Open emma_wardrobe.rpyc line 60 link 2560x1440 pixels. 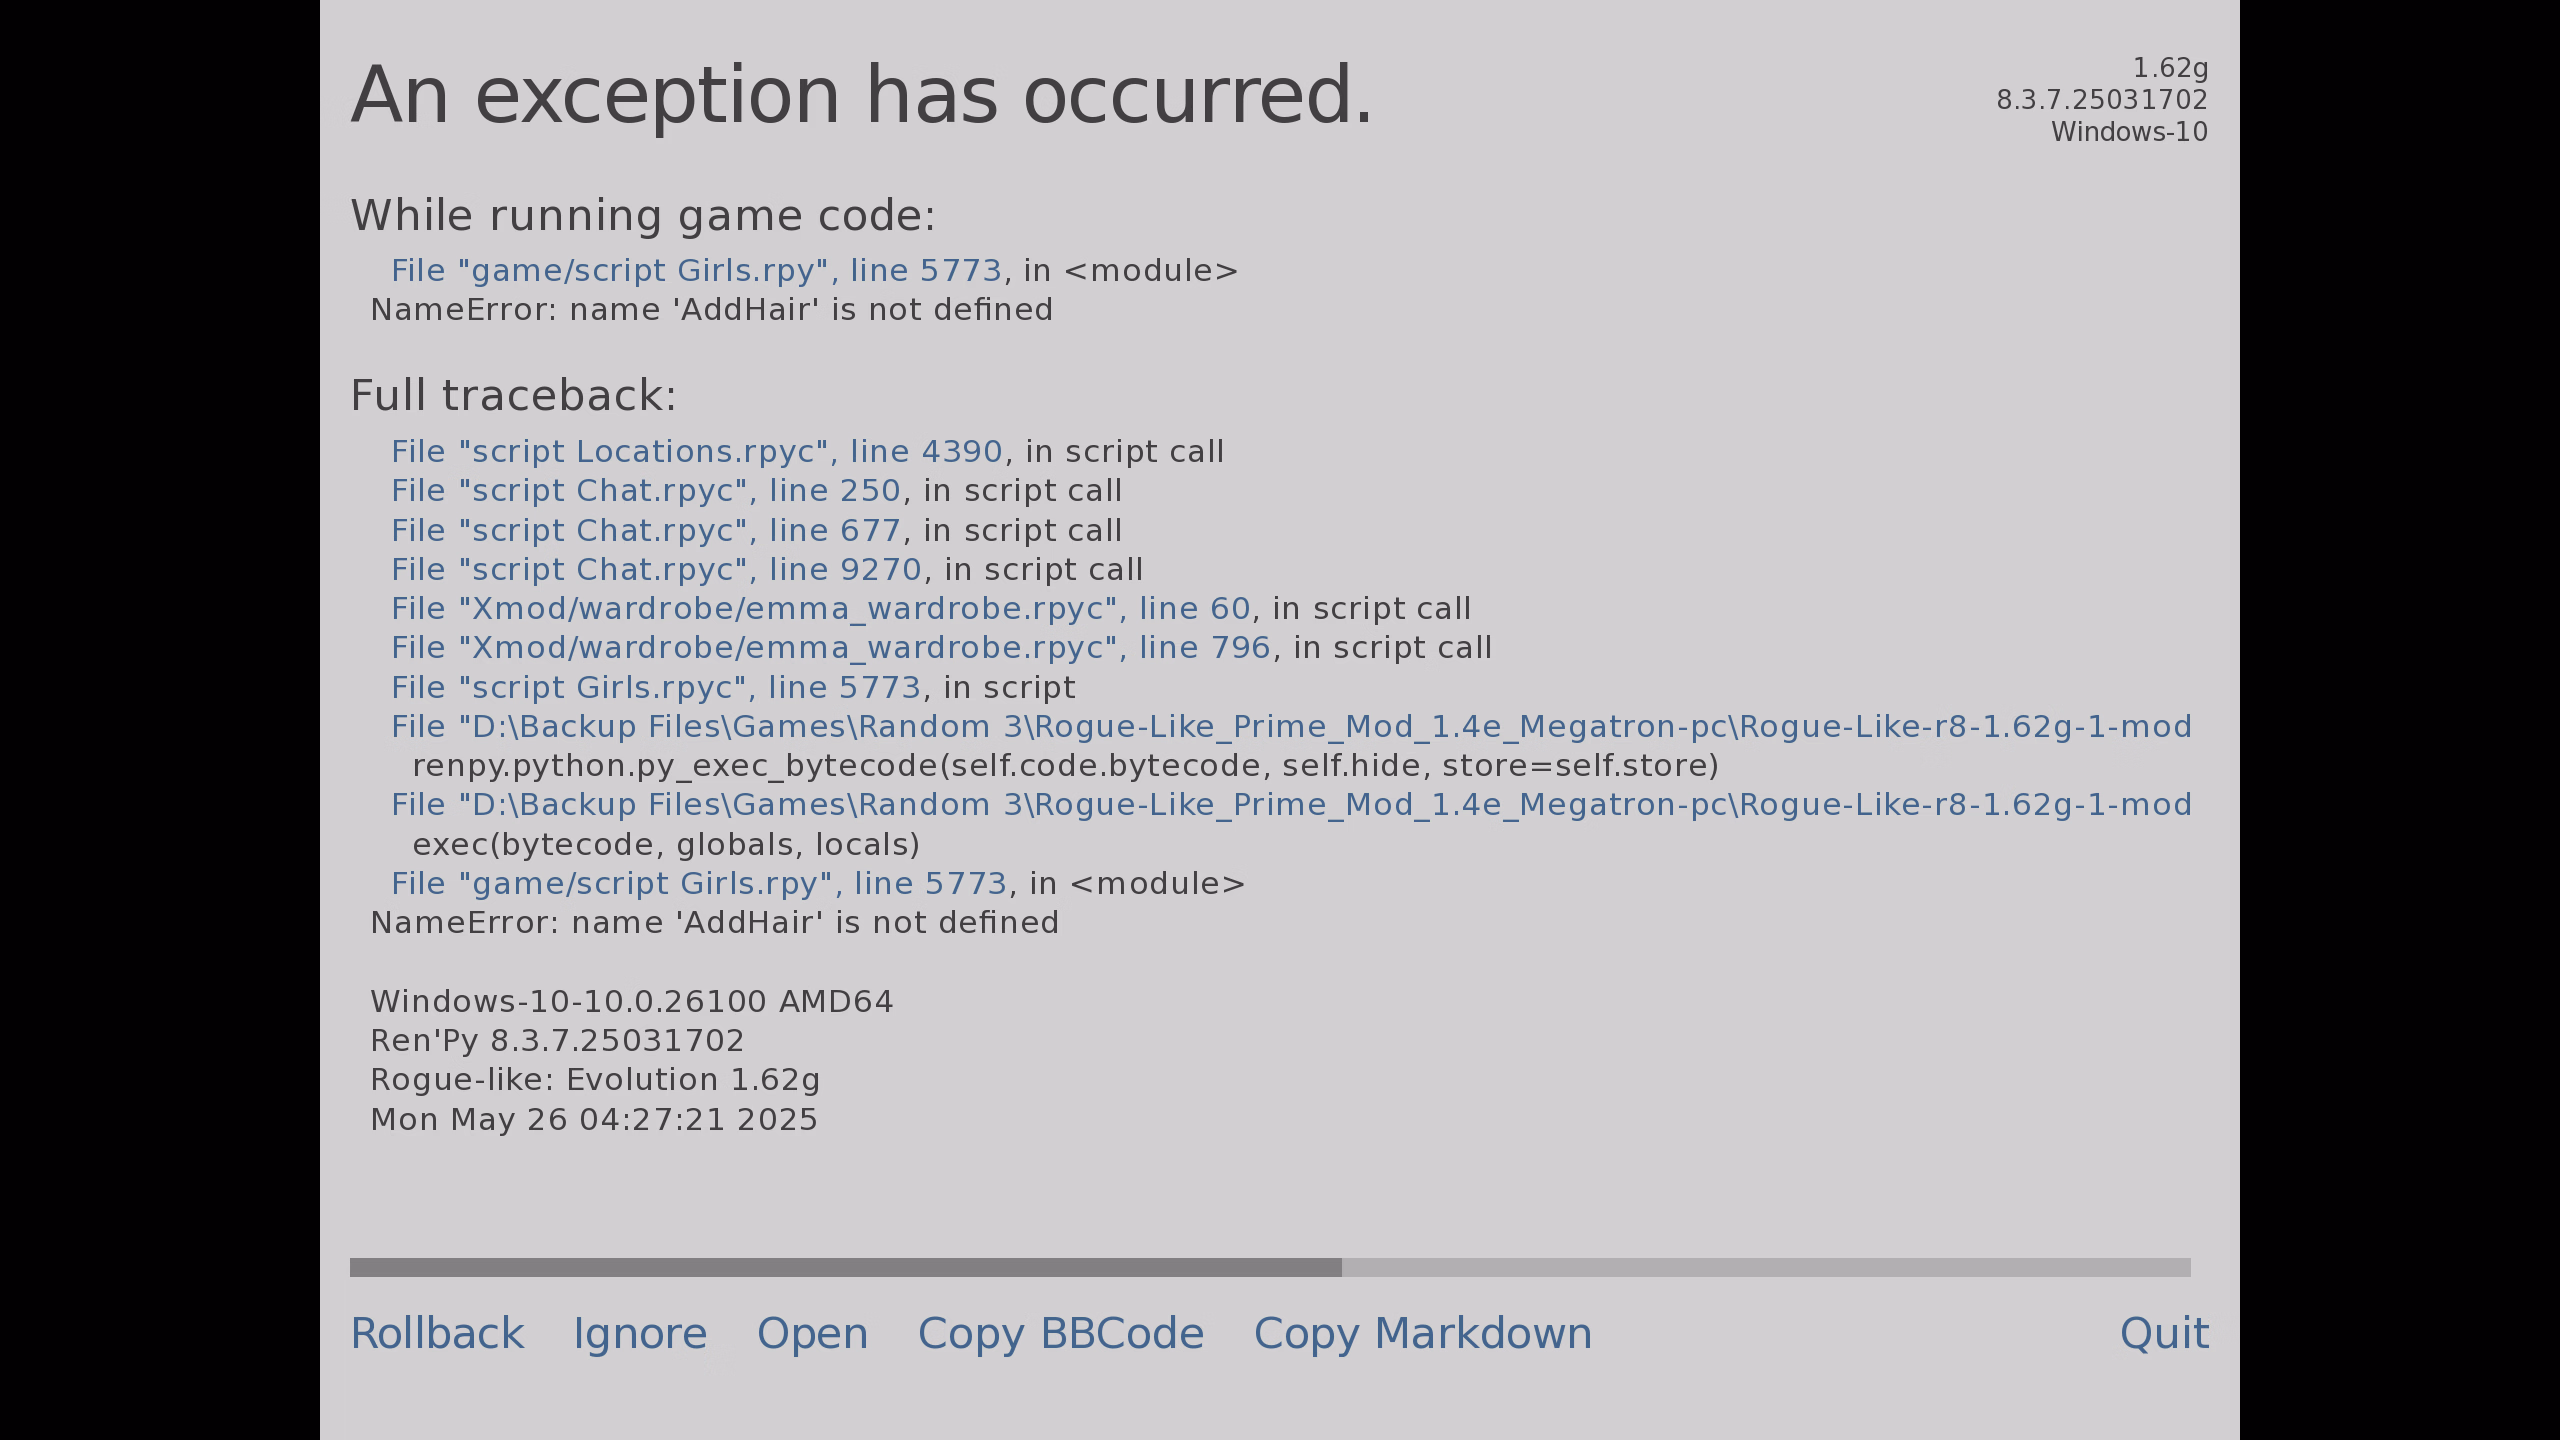tap(821, 609)
